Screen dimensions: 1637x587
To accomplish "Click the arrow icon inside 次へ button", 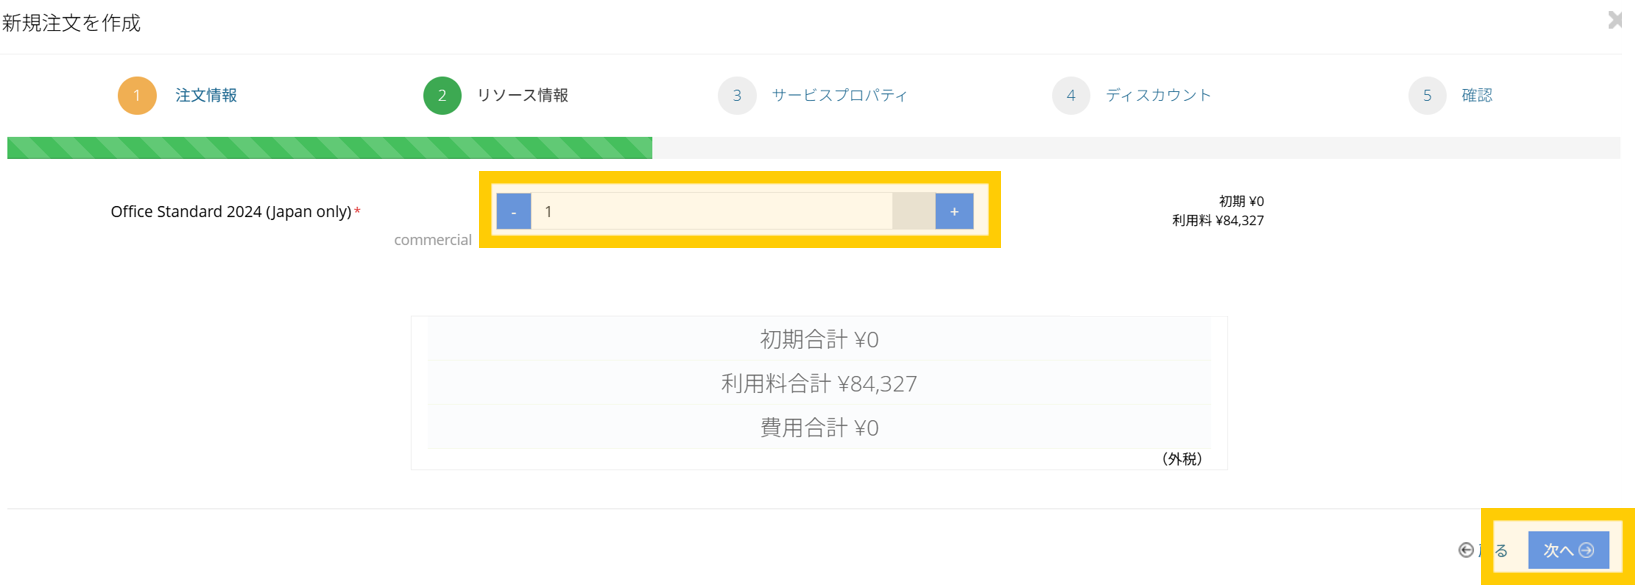I will 1586,550.
